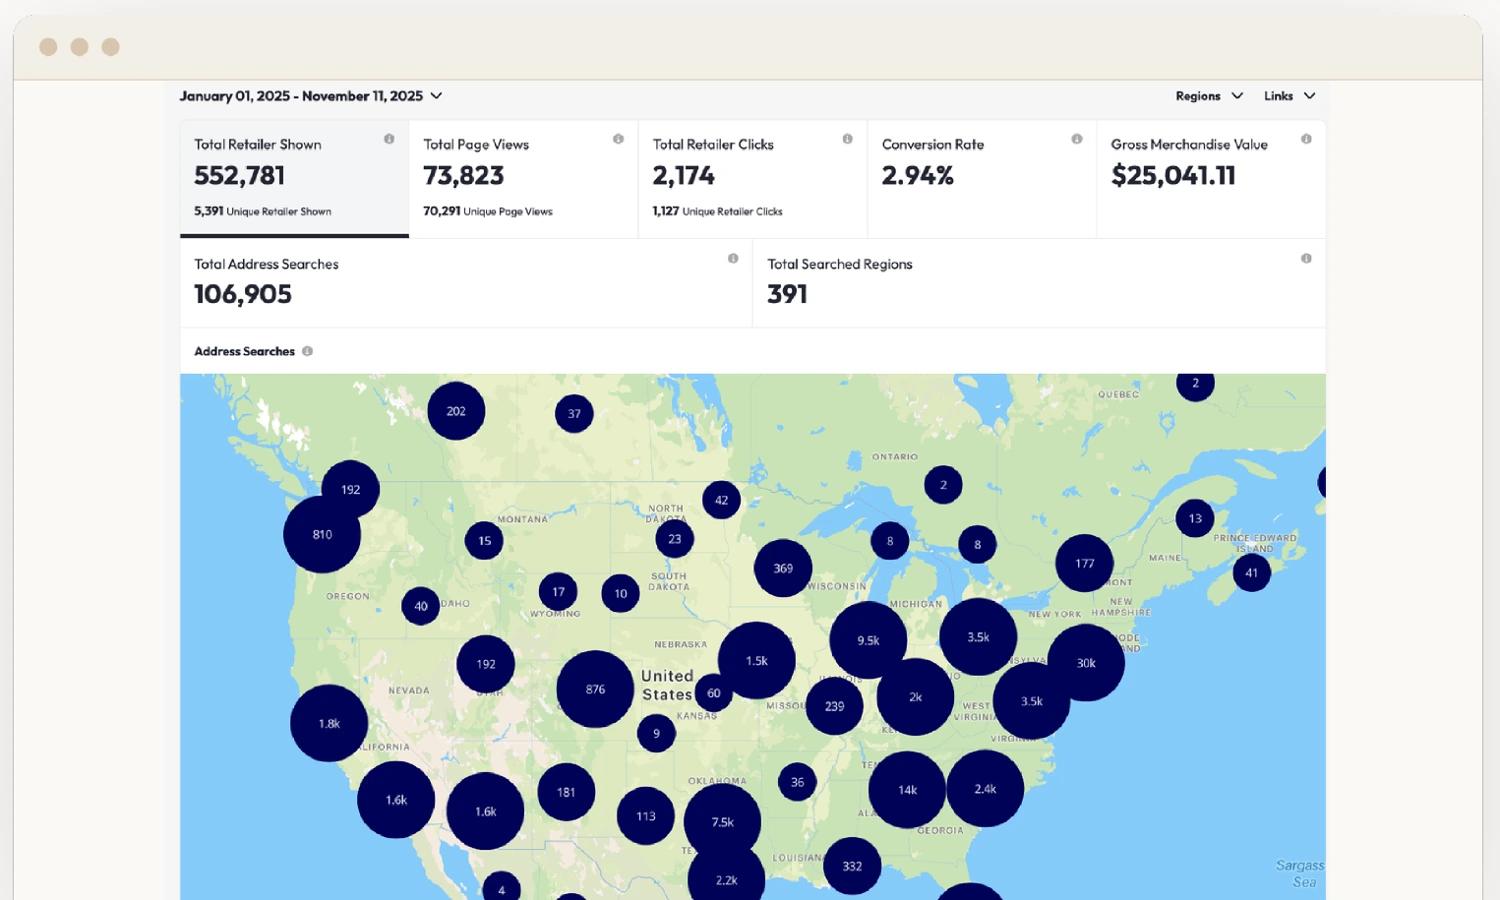Click the 9 cluster near Kansas
This screenshot has width=1500, height=900.
[656, 733]
